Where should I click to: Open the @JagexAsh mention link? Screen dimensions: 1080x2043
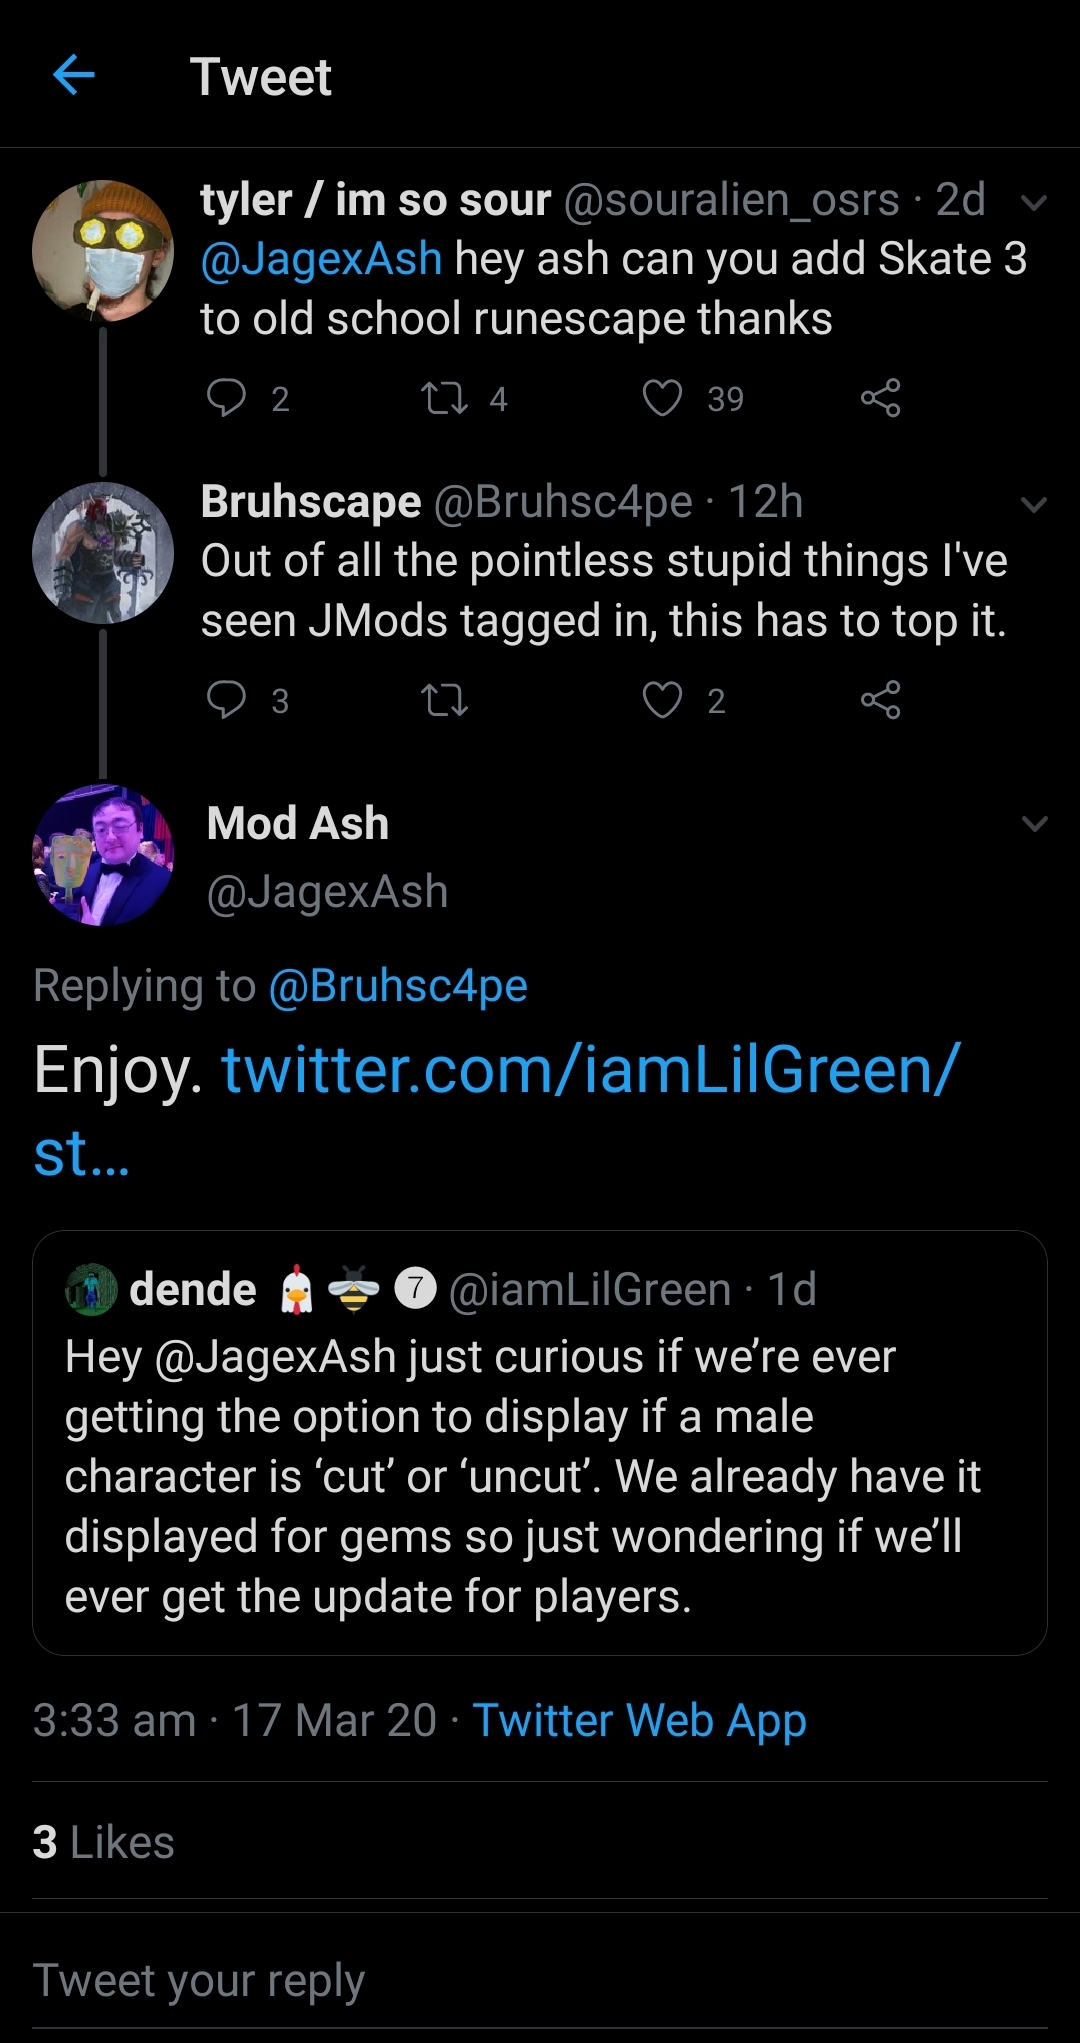[321, 259]
